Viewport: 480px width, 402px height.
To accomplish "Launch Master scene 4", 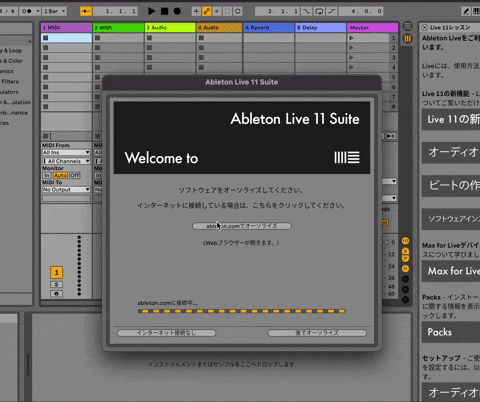I will [351, 67].
